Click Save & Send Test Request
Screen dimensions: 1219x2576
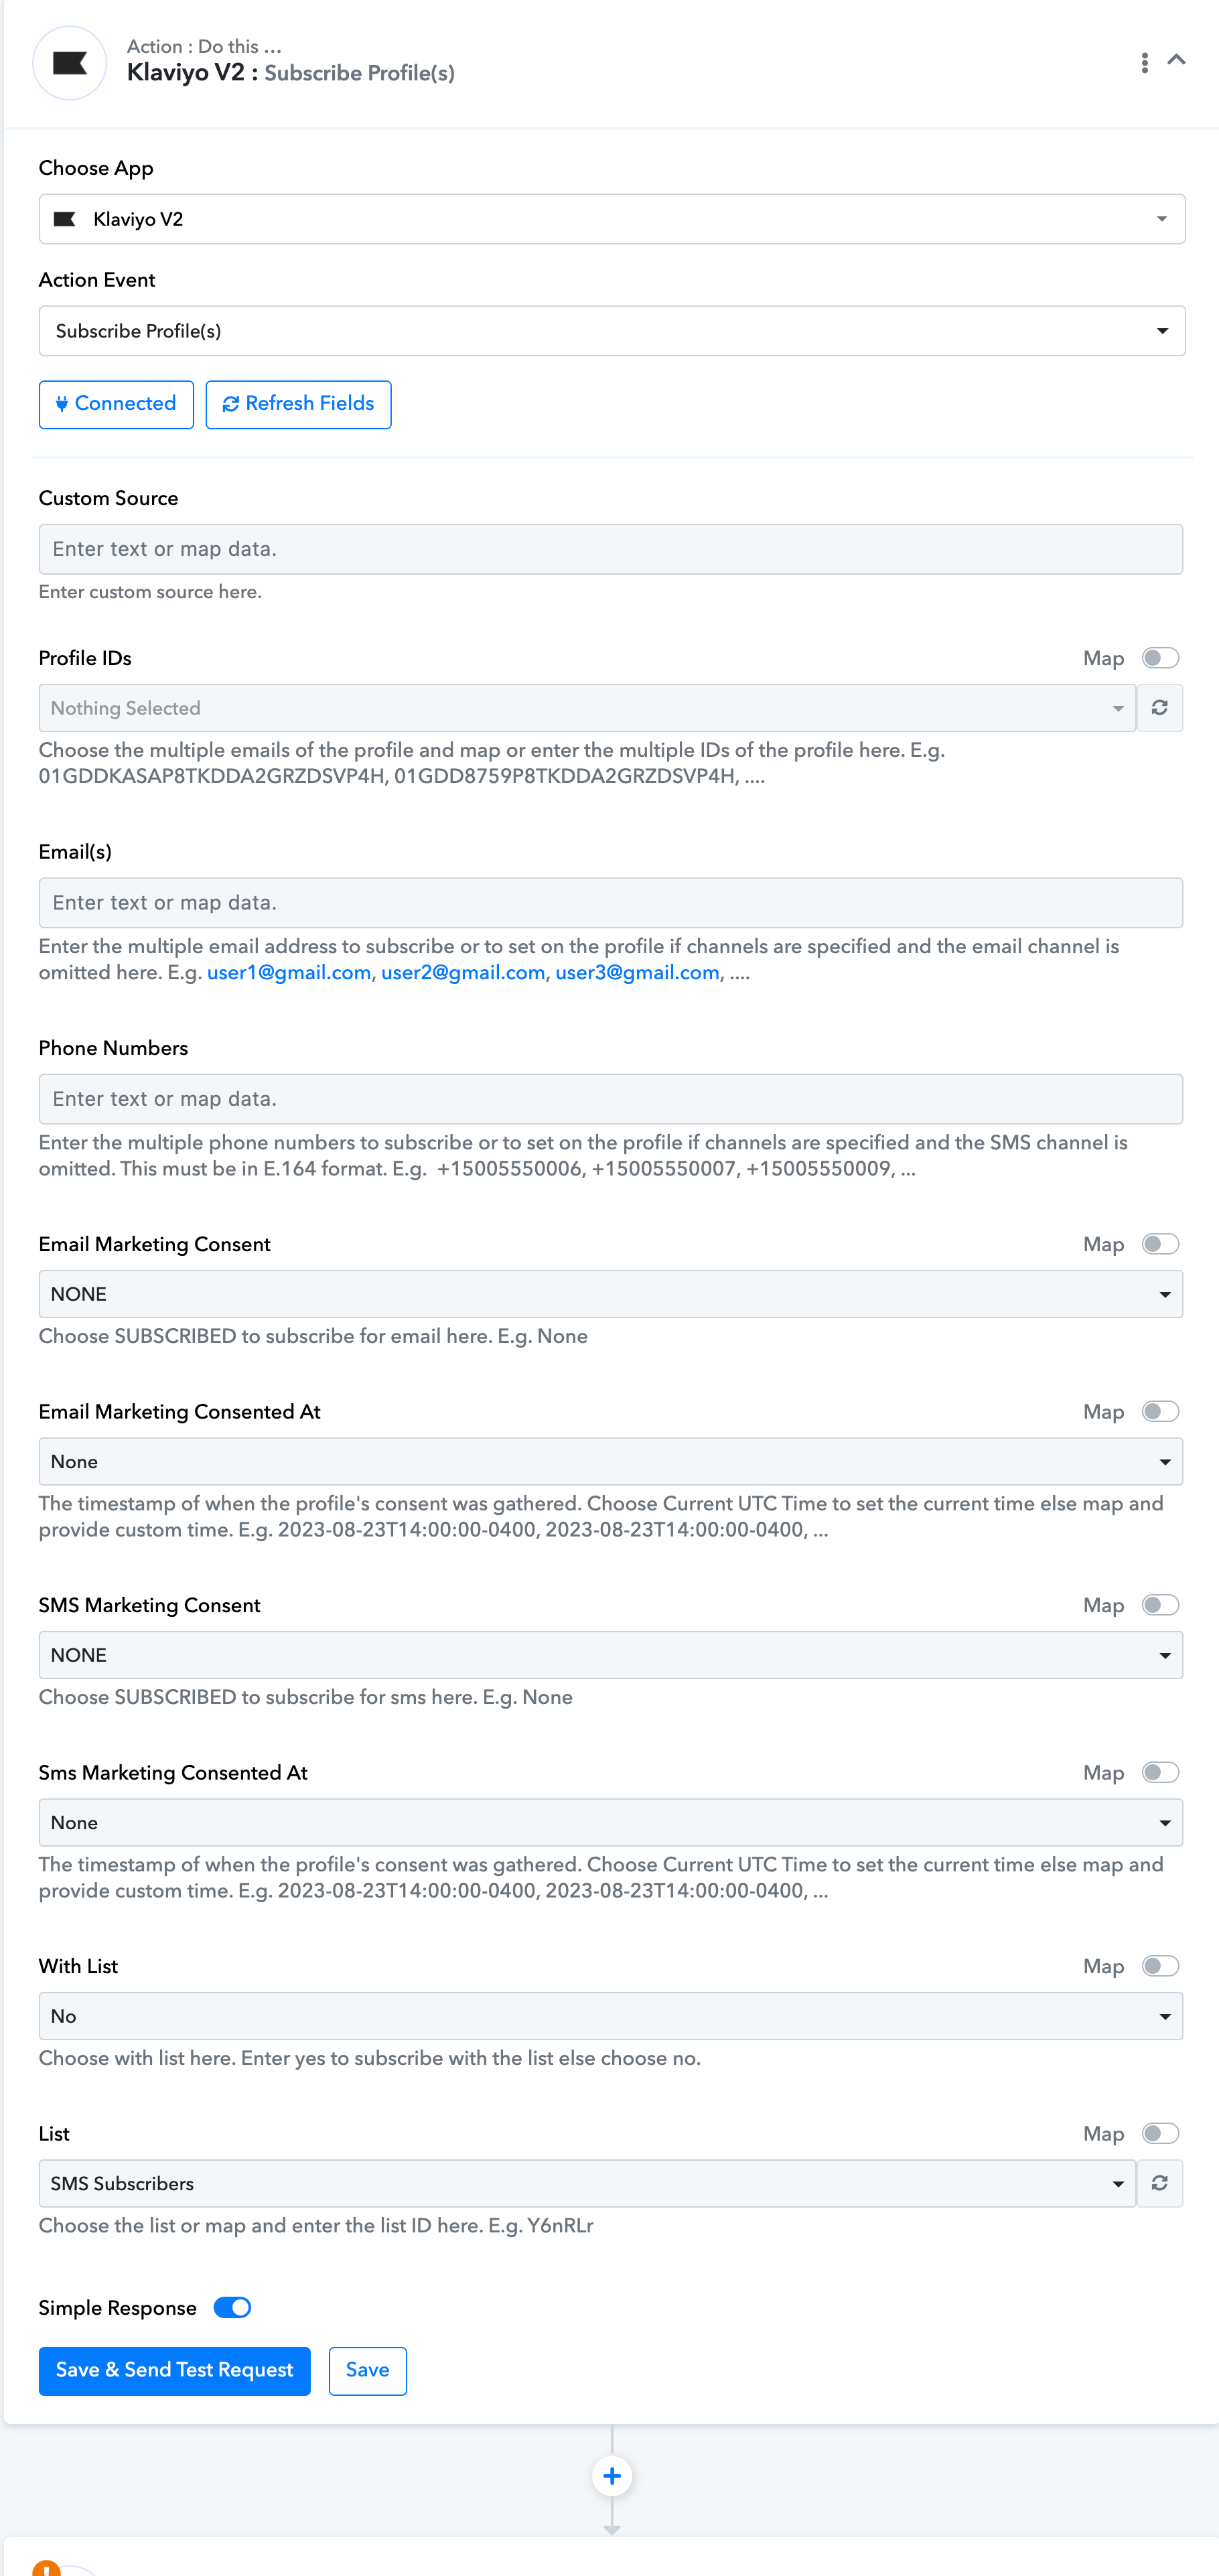pos(174,2370)
